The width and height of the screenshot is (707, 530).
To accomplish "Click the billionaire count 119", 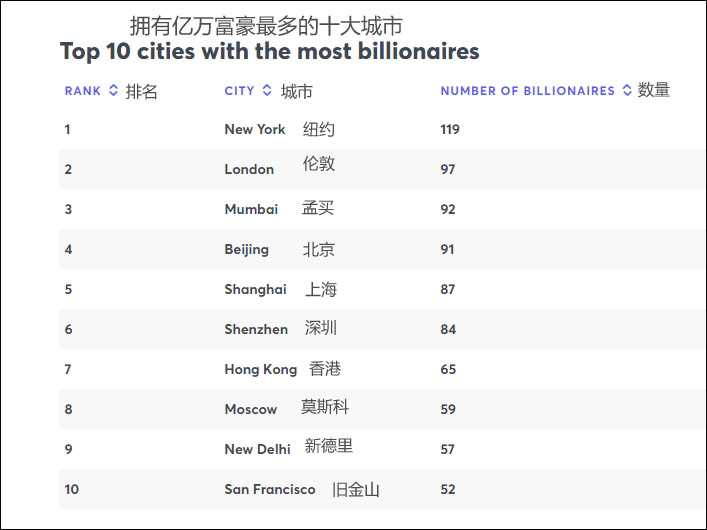I will point(450,129).
